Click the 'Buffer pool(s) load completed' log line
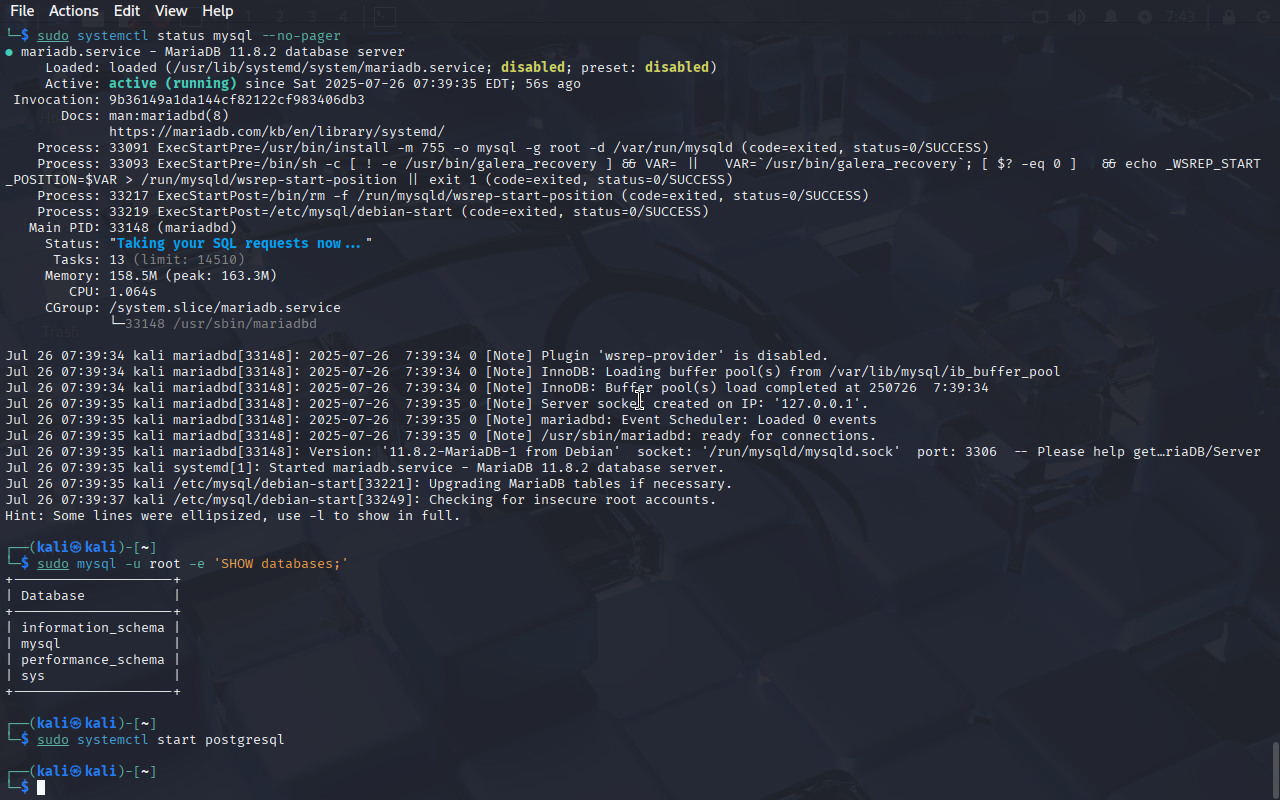The image size is (1280, 800). (x=497, y=388)
